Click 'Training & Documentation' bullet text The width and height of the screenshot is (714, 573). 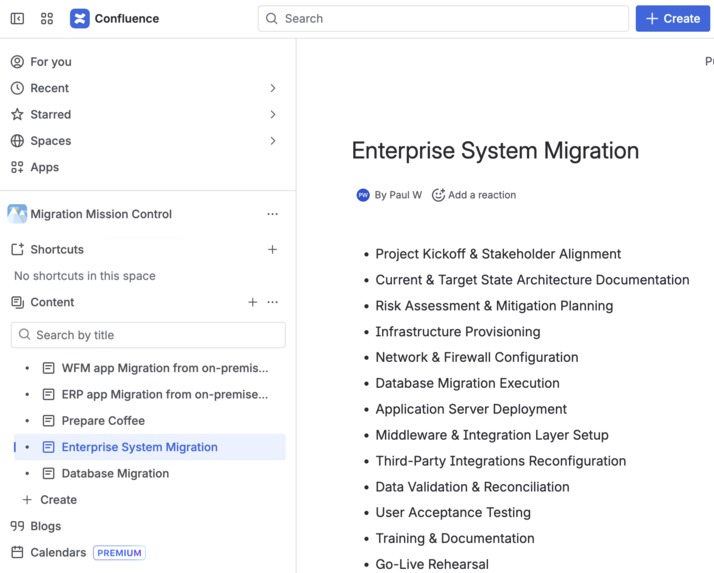click(x=455, y=539)
